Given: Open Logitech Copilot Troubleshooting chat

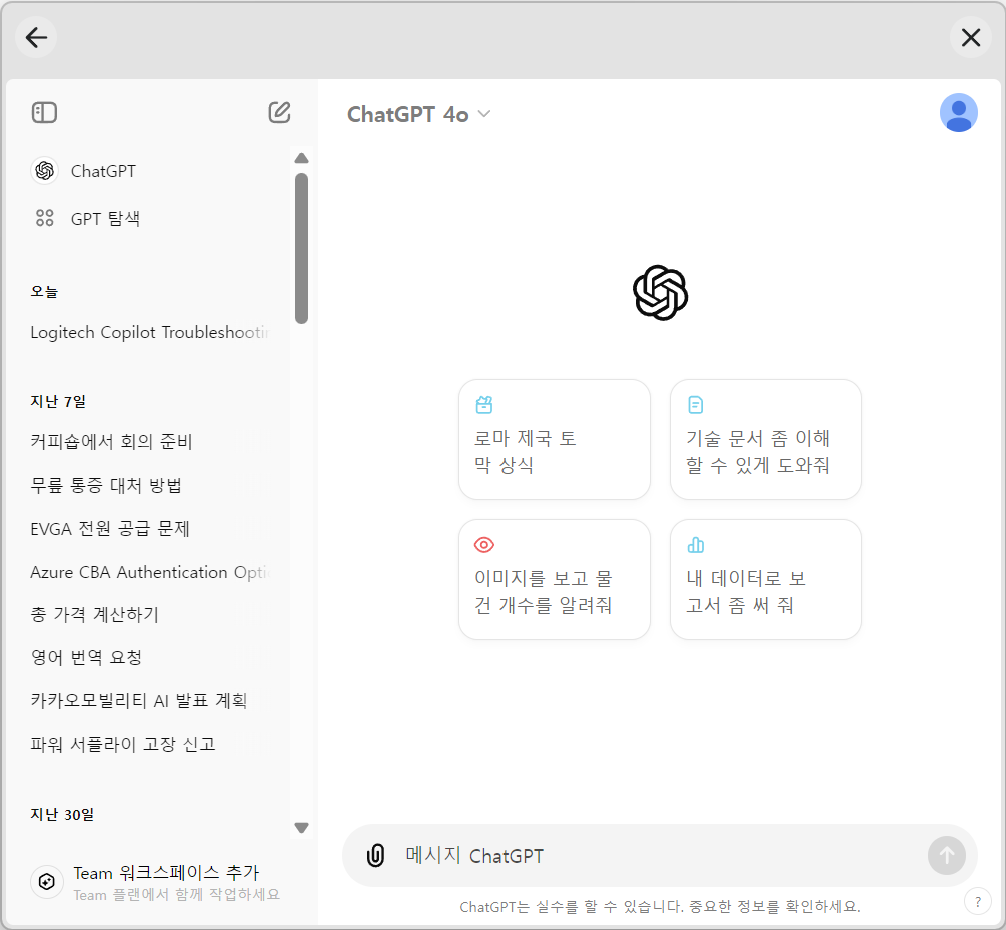Looking at the screenshot, I should coord(151,332).
